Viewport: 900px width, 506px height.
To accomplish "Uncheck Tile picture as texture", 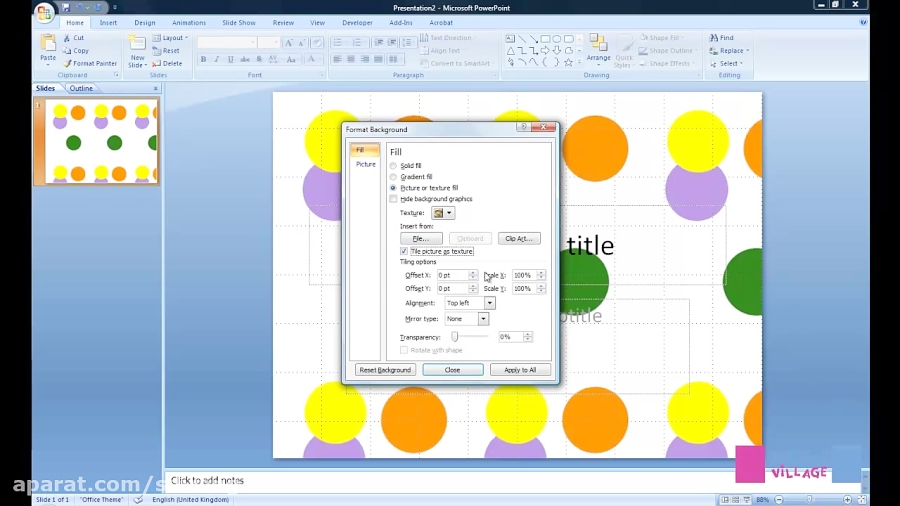I will tap(404, 251).
